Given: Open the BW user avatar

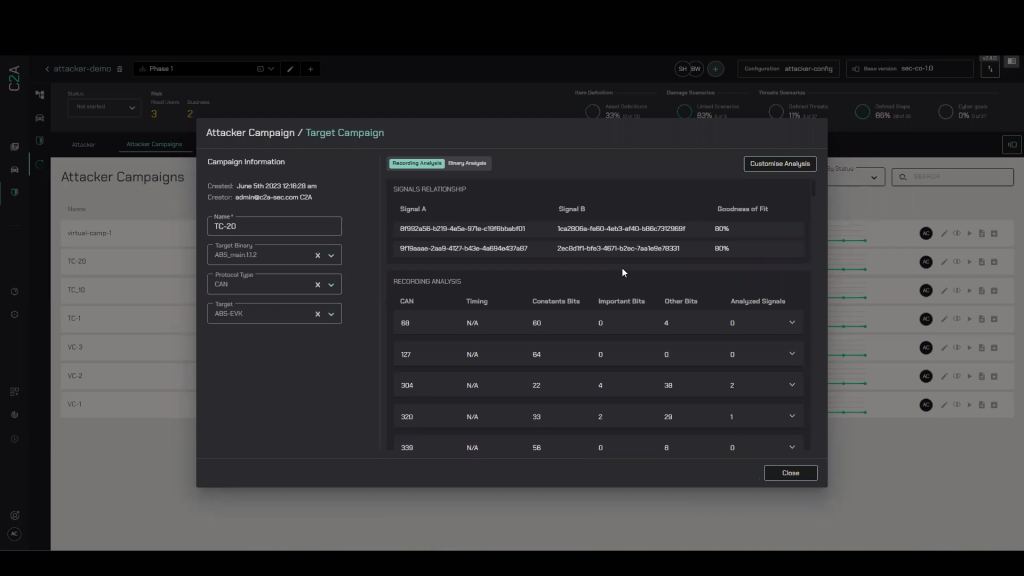Looking at the screenshot, I should point(696,69).
